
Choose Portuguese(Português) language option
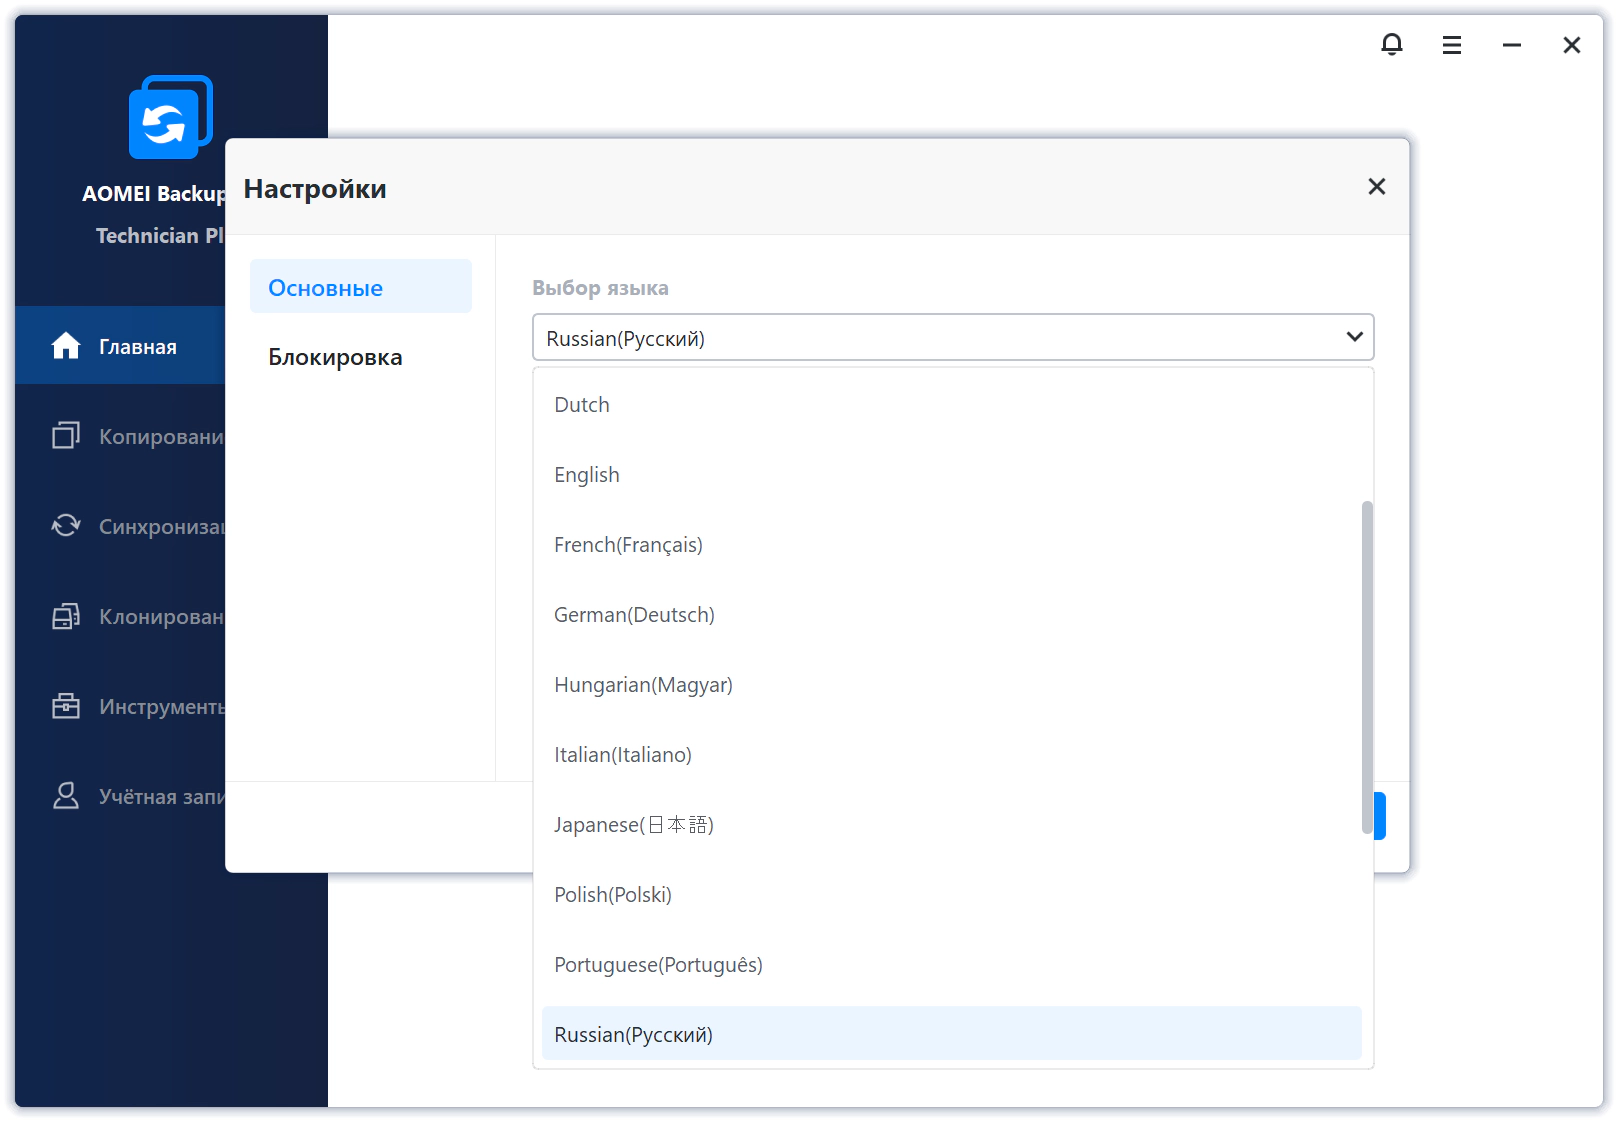coord(658,965)
